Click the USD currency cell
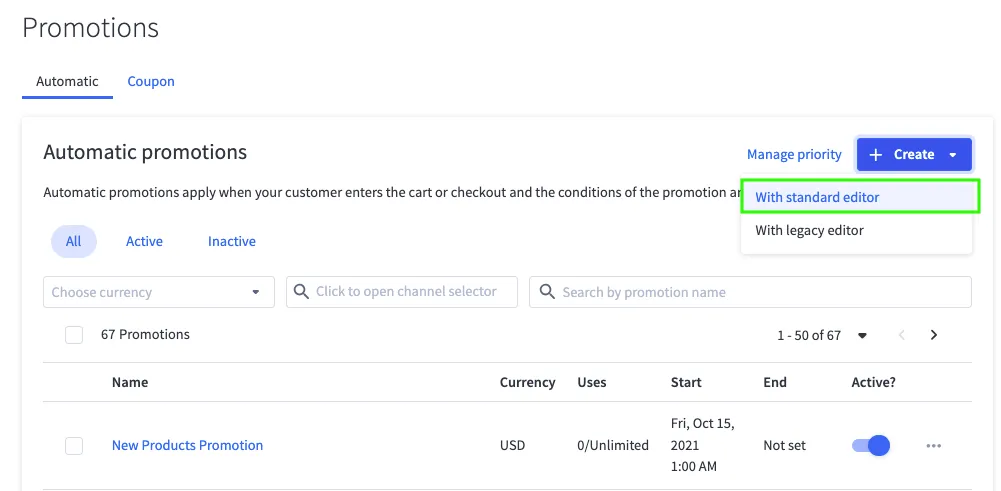 [513, 446]
